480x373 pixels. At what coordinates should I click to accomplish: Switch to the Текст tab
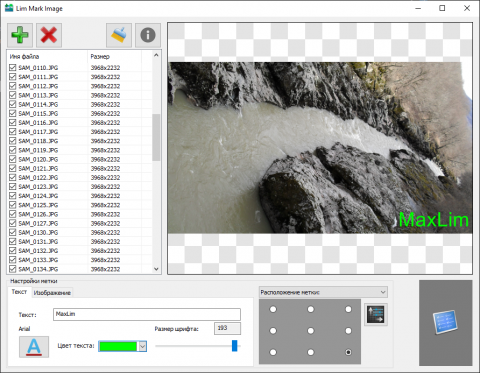click(x=19, y=292)
